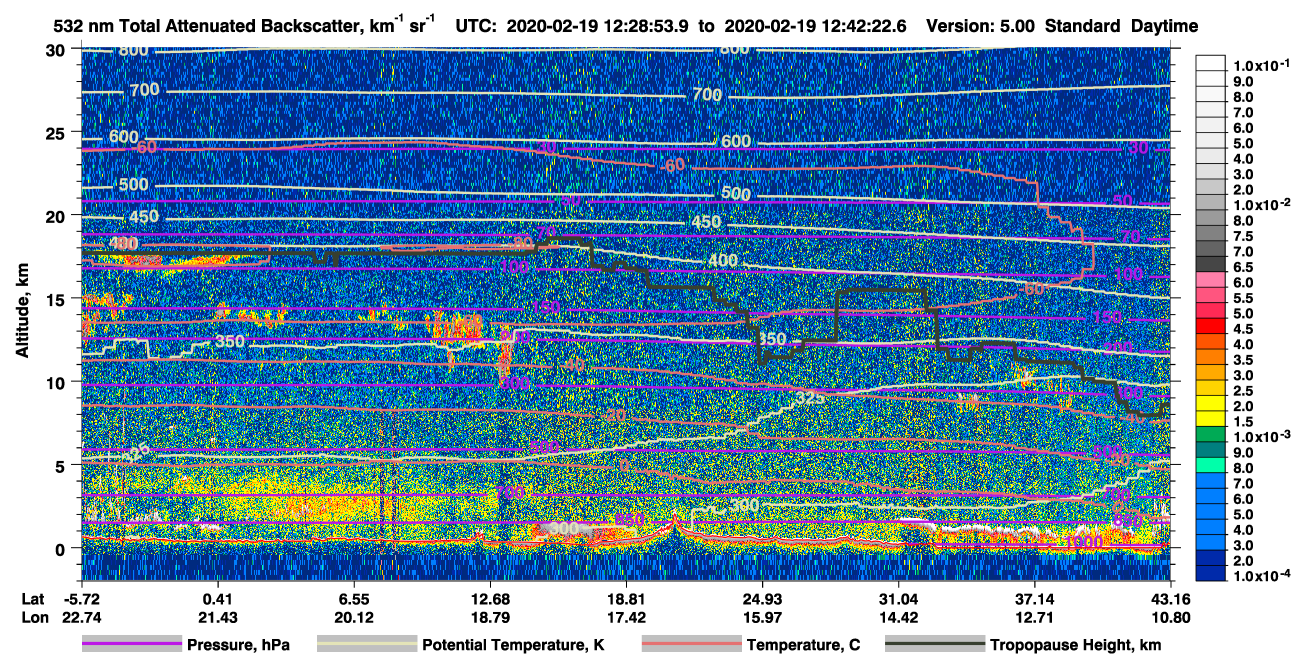Click the salmon Temperature legend line sample
The width and height of the screenshot is (1300, 667).
[x=691, y=645]
